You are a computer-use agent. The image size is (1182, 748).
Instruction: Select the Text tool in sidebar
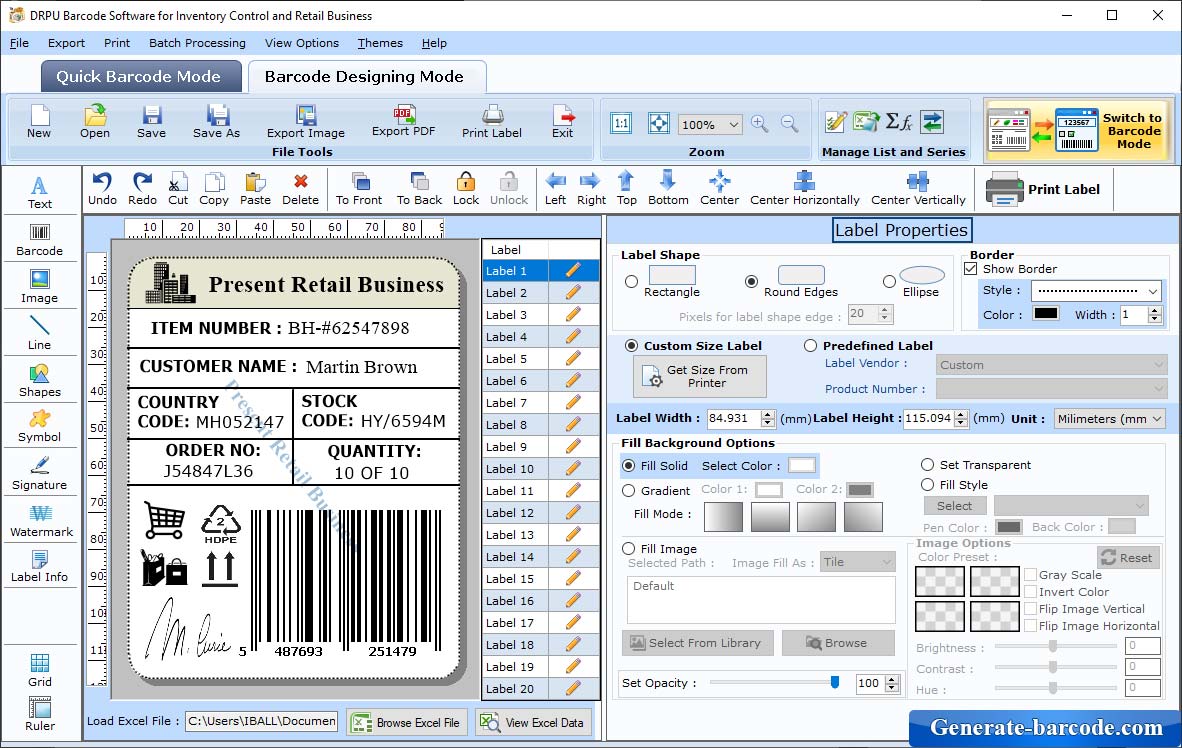[x=40, y=192]
